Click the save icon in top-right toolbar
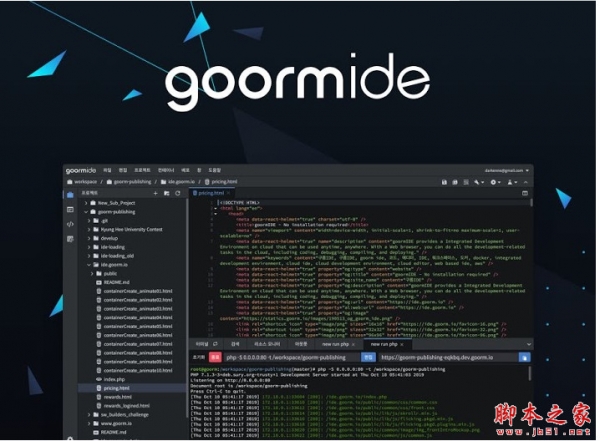The image size is (600, 441). [444, 182]
